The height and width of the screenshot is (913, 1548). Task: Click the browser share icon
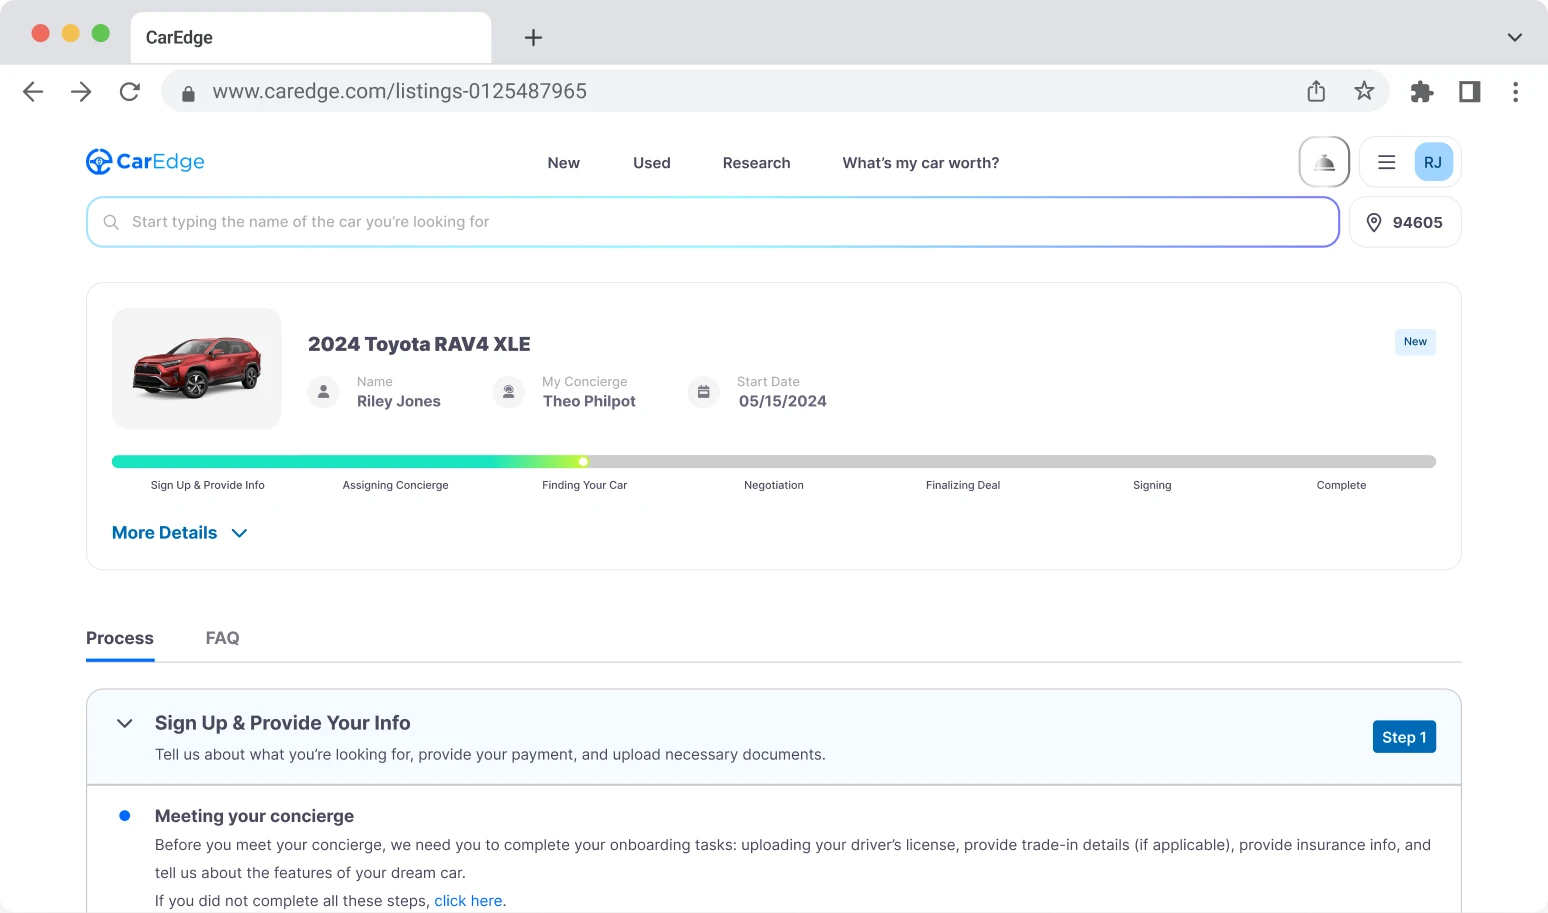coord(1316,92)
